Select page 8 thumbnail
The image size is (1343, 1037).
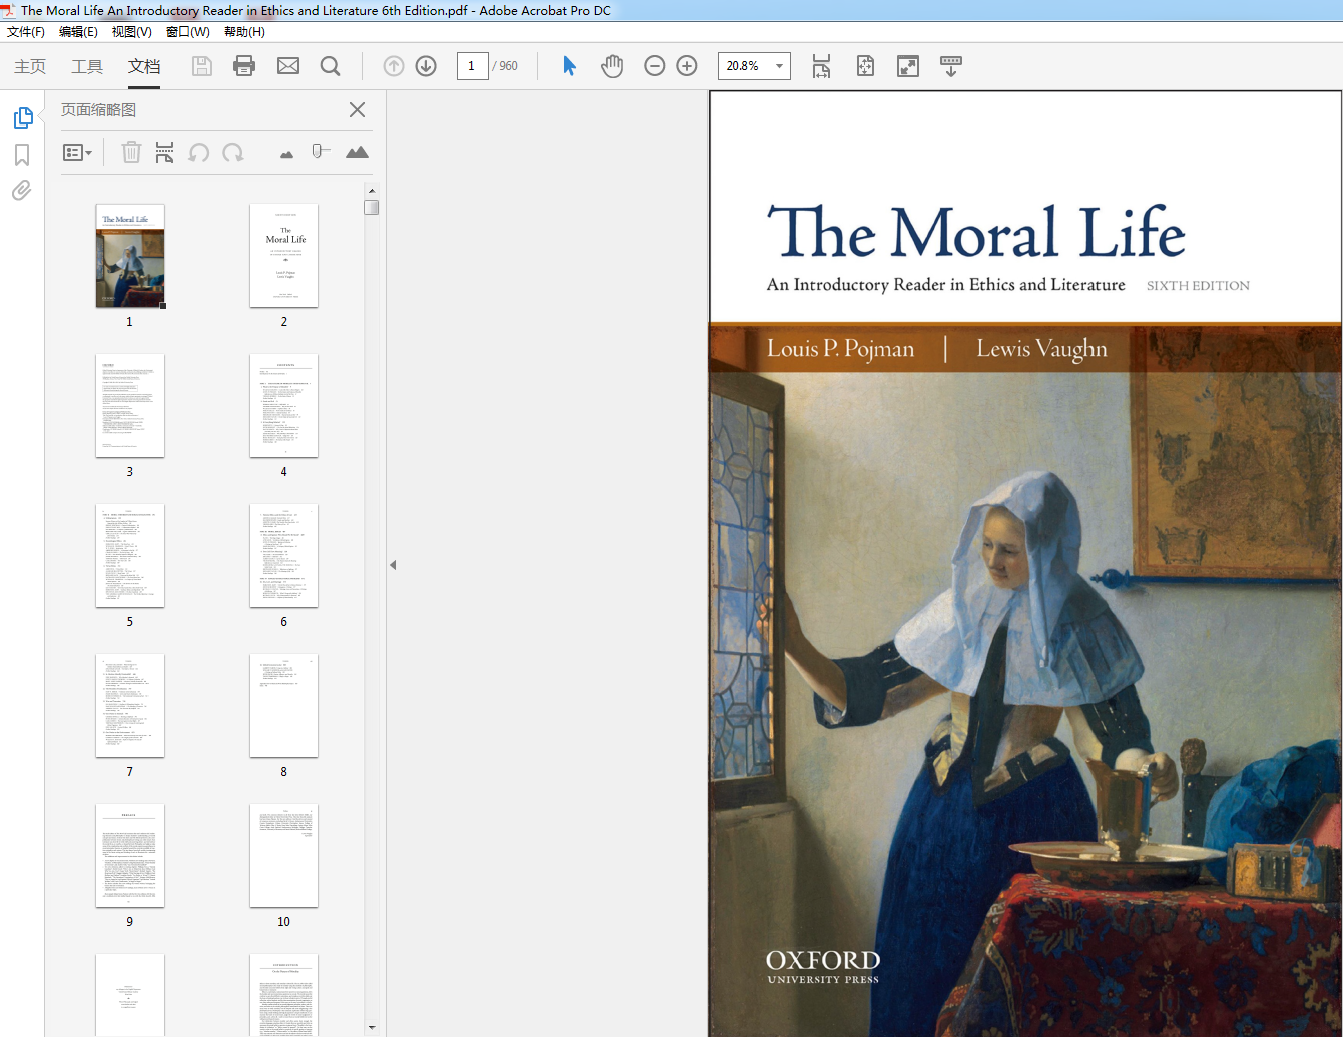tap(284, 706)
